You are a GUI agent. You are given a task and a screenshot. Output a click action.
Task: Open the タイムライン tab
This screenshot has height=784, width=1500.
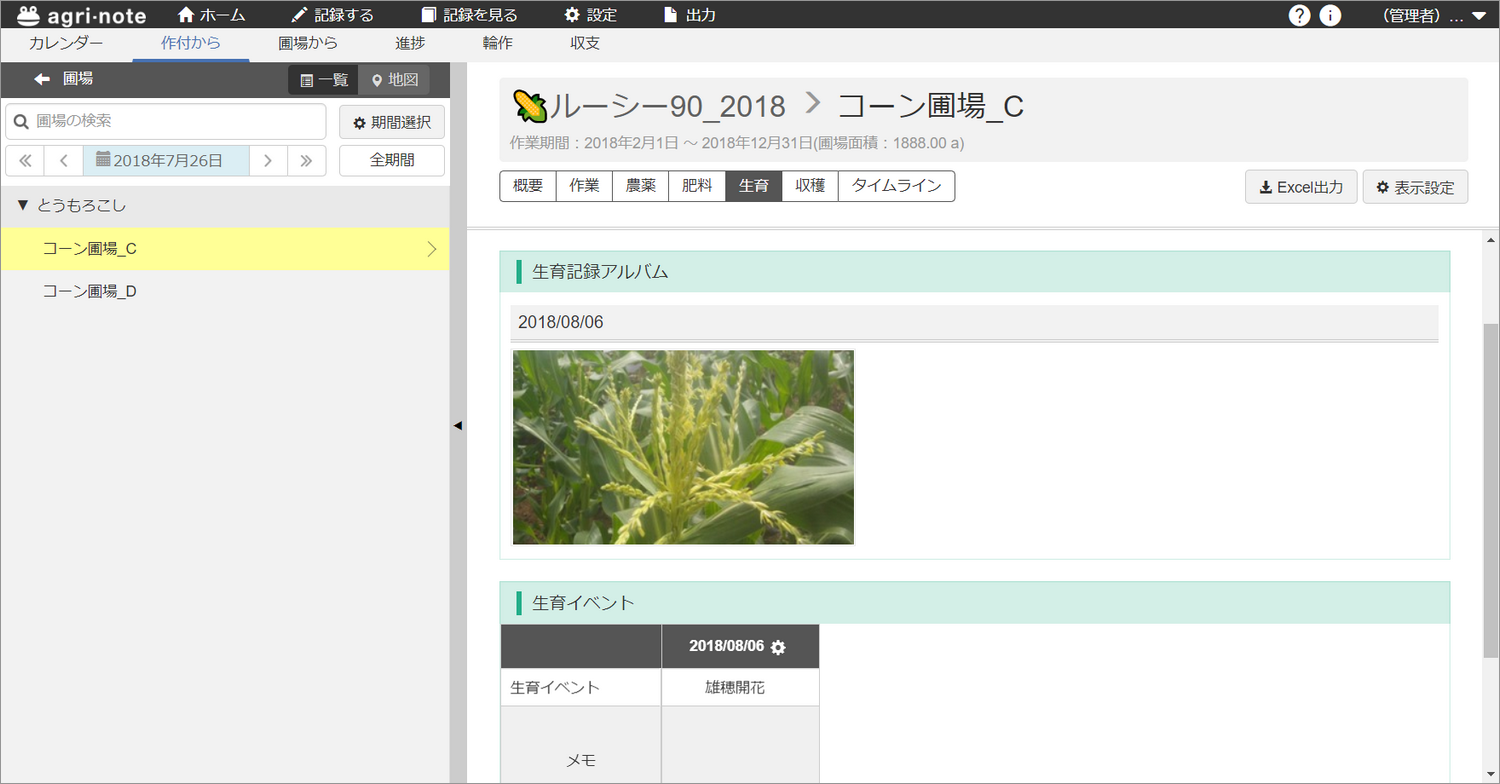(x=896, y=186)
